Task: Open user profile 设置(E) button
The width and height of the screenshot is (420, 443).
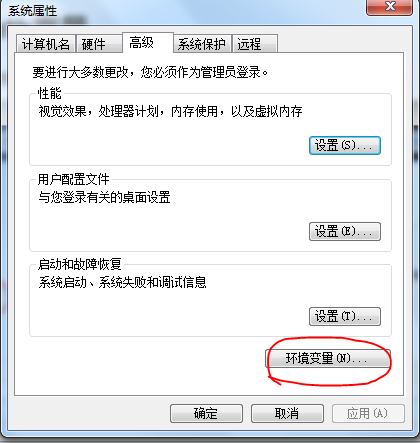Action: [x=345, y=231]
